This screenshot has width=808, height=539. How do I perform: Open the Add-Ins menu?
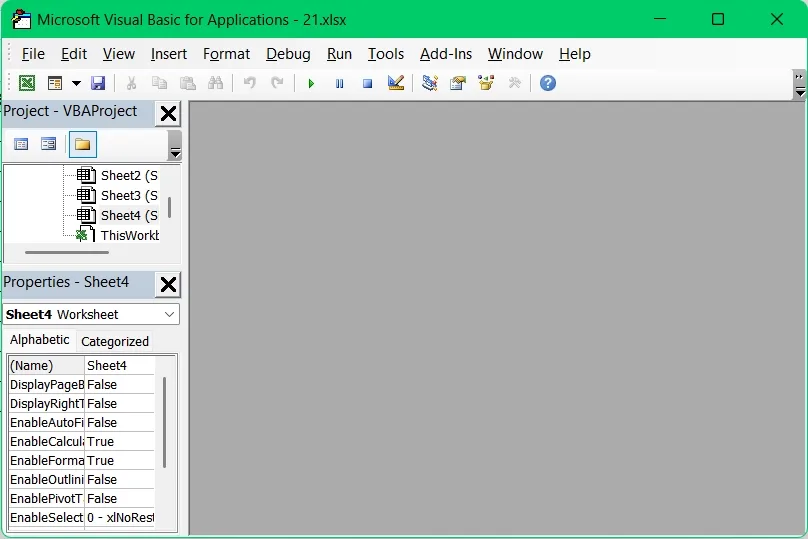pos(446,54)
